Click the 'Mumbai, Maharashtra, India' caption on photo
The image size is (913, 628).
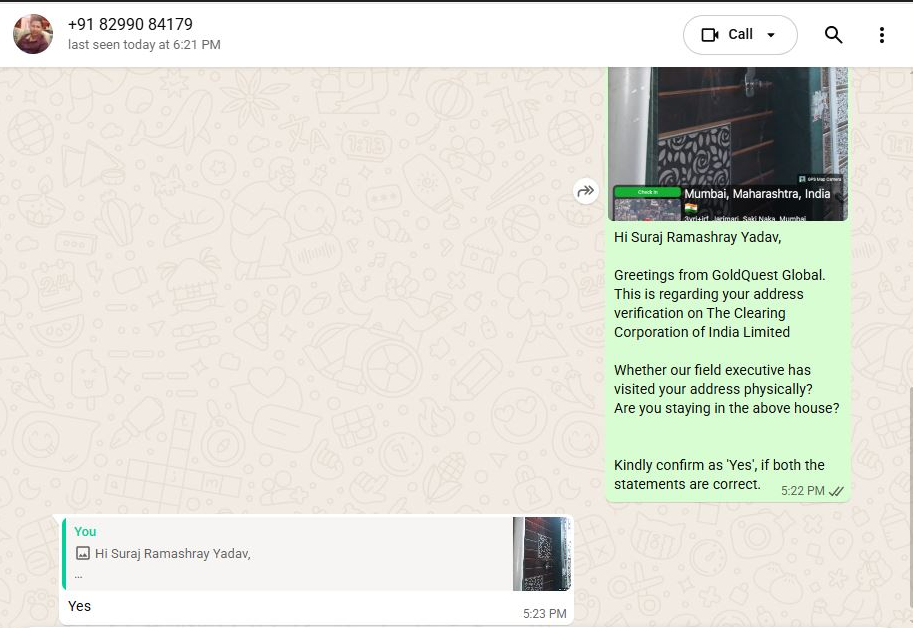757,194
